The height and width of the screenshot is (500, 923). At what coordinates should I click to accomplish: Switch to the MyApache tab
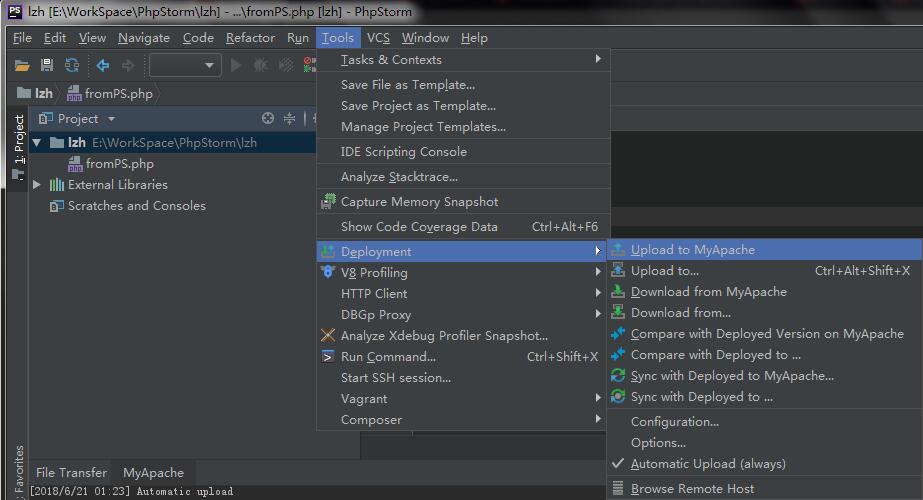click(153, 472)
